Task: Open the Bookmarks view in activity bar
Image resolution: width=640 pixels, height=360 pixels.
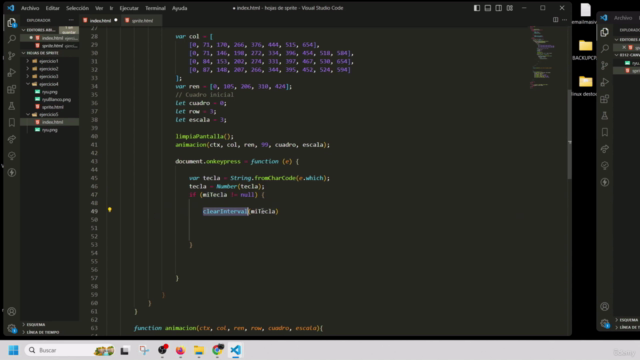Action: pos(11,122)
